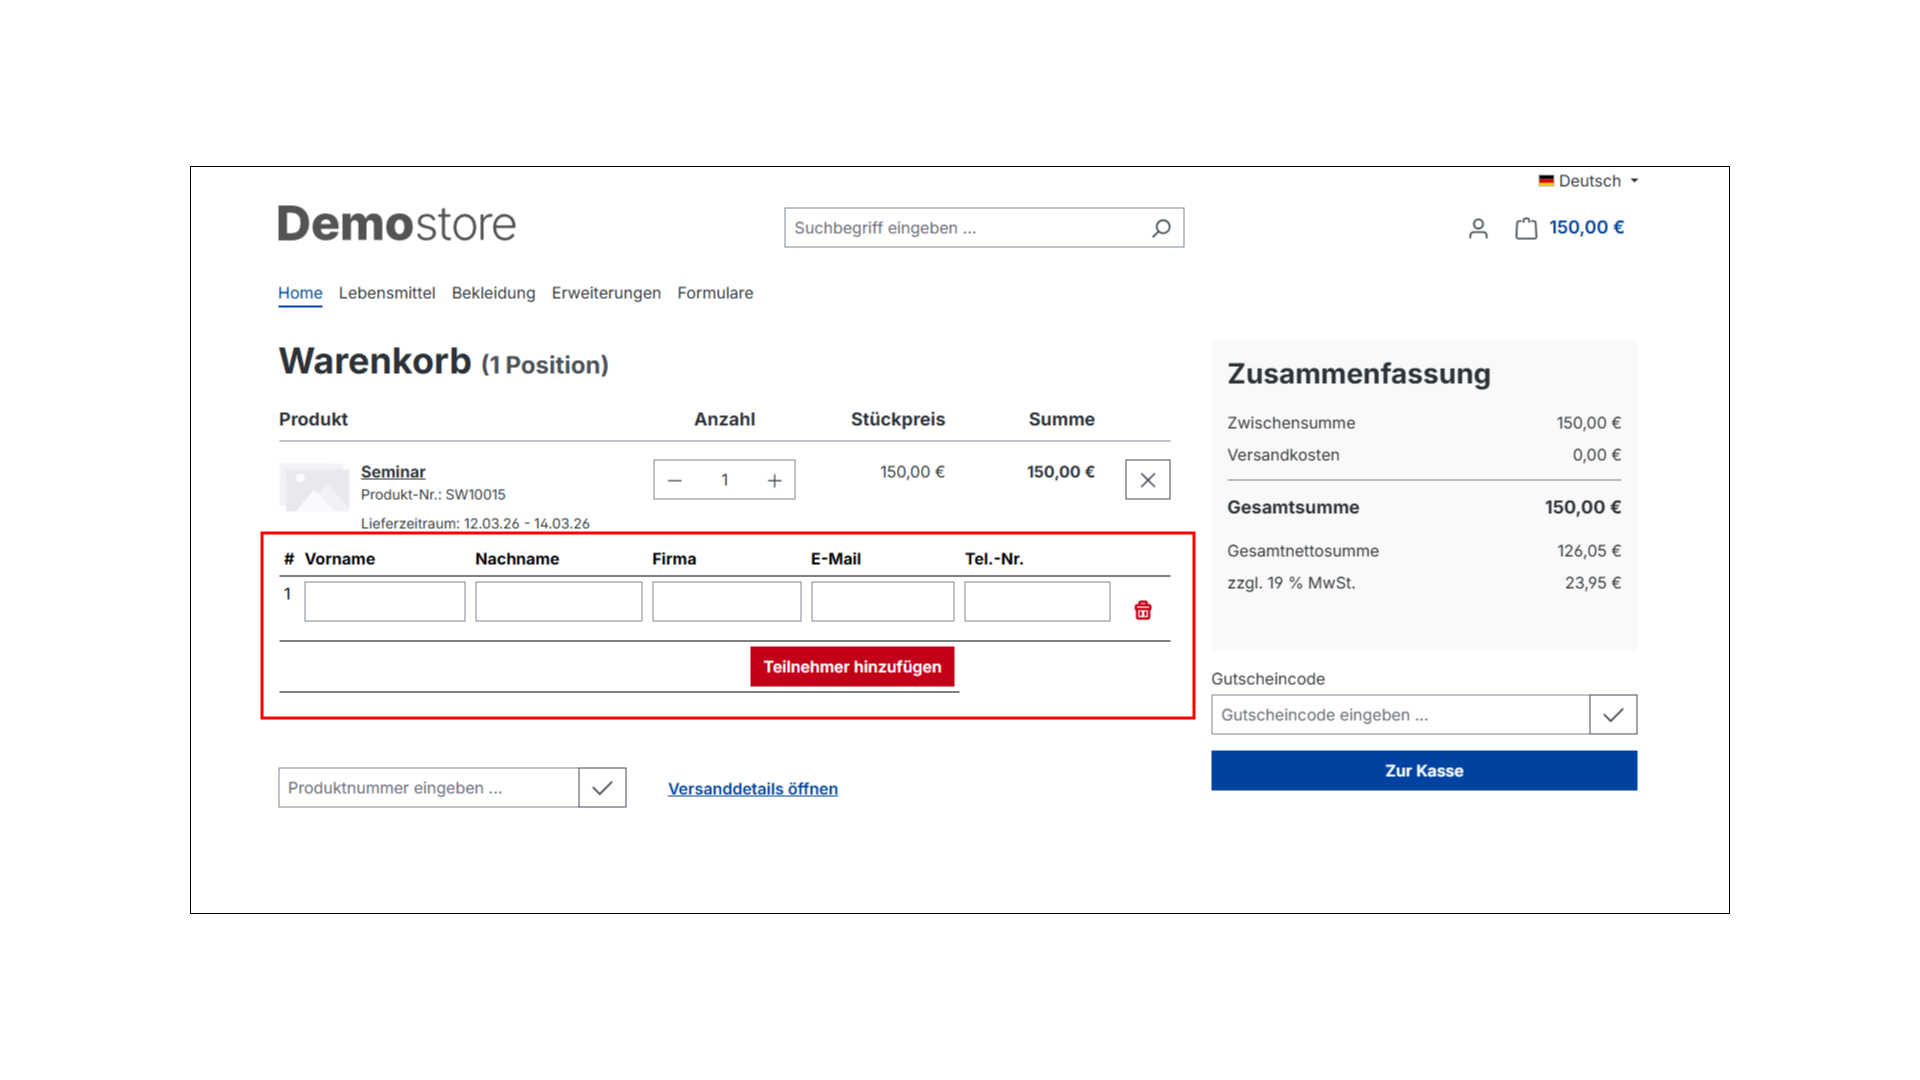Image resolution: width=1920 pixels, height=1080 pixels.
Task: Open the Lebensmittel menu item
Action: [387, 293]
